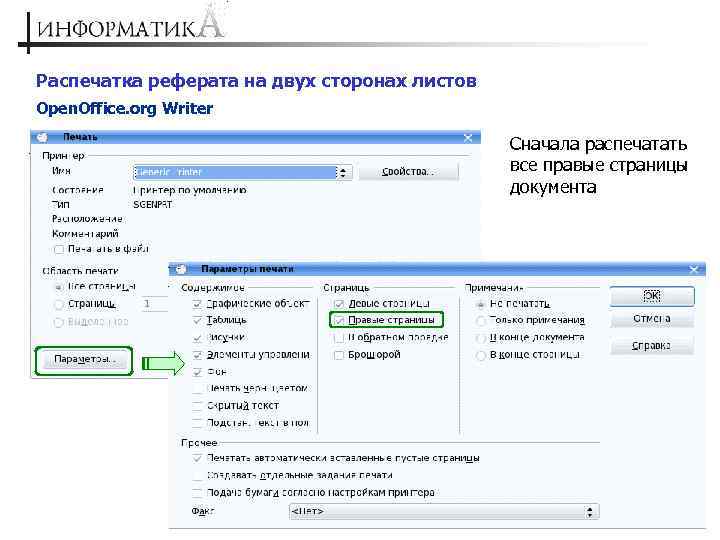Click Принтер по умолчанию status text
The image size is (720, 540).
coord(190,190)
